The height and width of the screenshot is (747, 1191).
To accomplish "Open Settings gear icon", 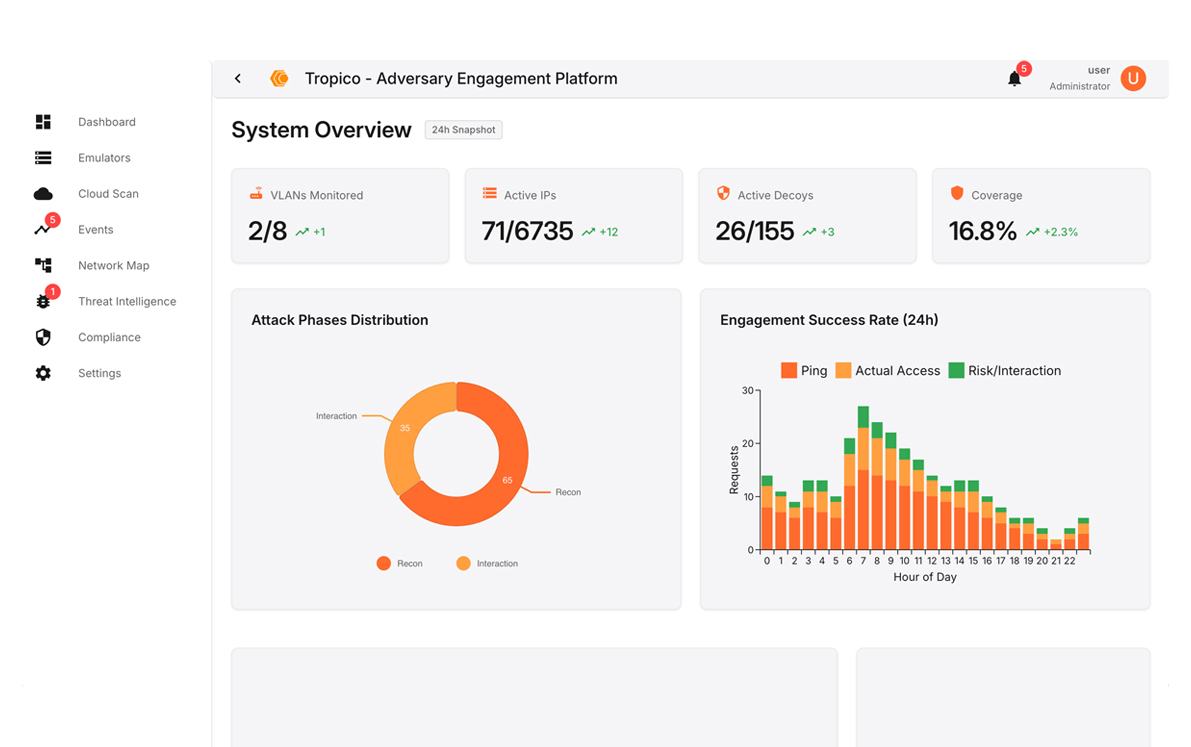I will 43,373.
